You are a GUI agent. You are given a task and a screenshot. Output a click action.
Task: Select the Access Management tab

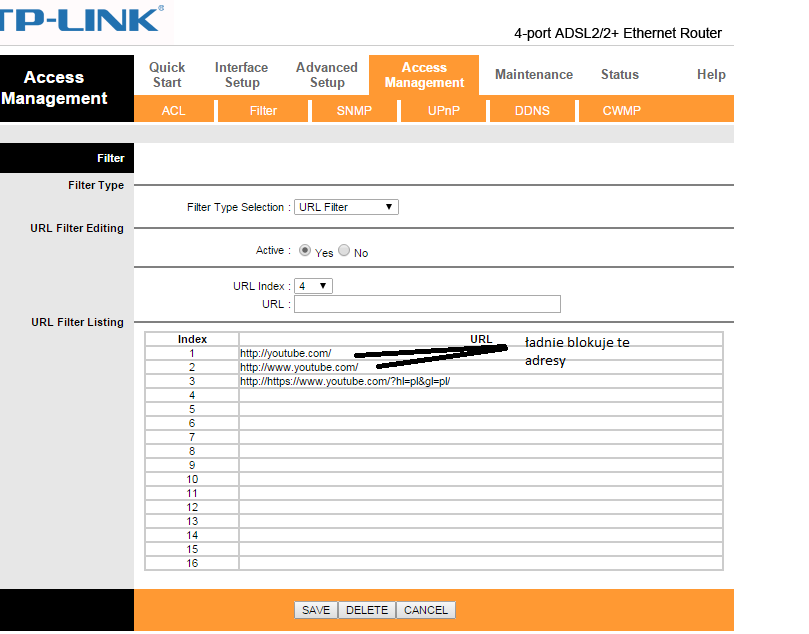[x=424, y=75]
